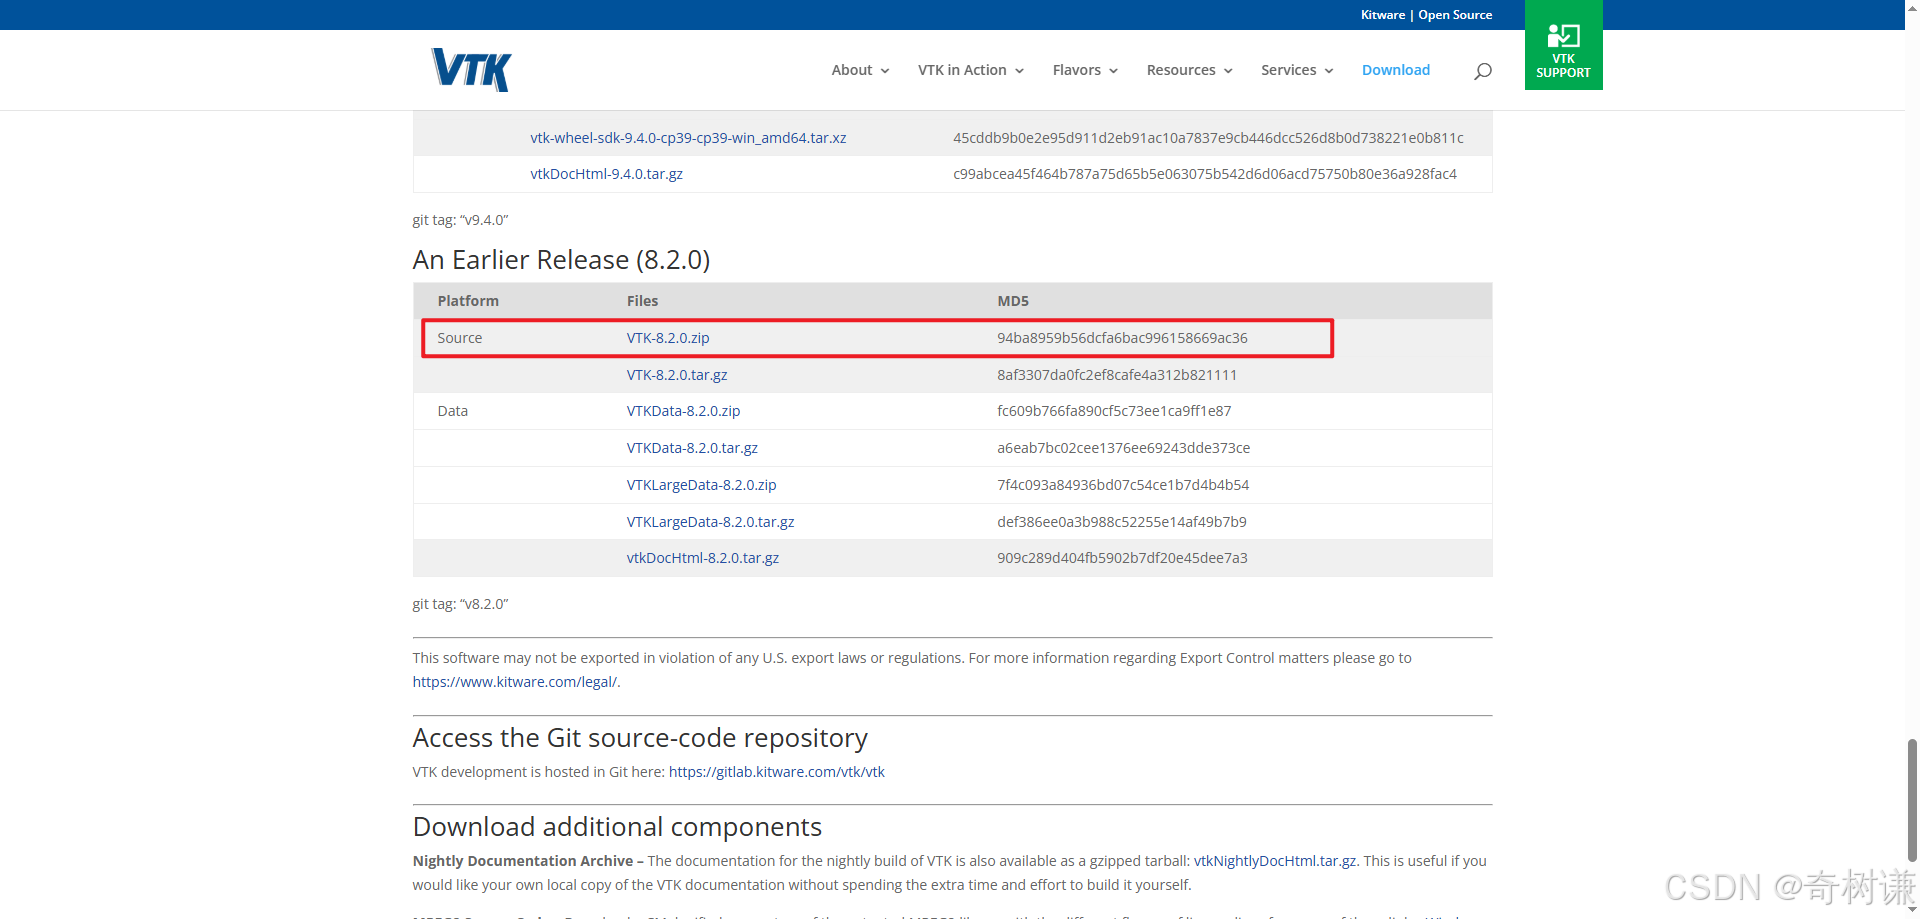Select MD5 a6eab7bc02cee1376ee69243dde373ce
The height and width of the screenshot is (919, 1920).
pyautogui.click(x=1123, y=448)
